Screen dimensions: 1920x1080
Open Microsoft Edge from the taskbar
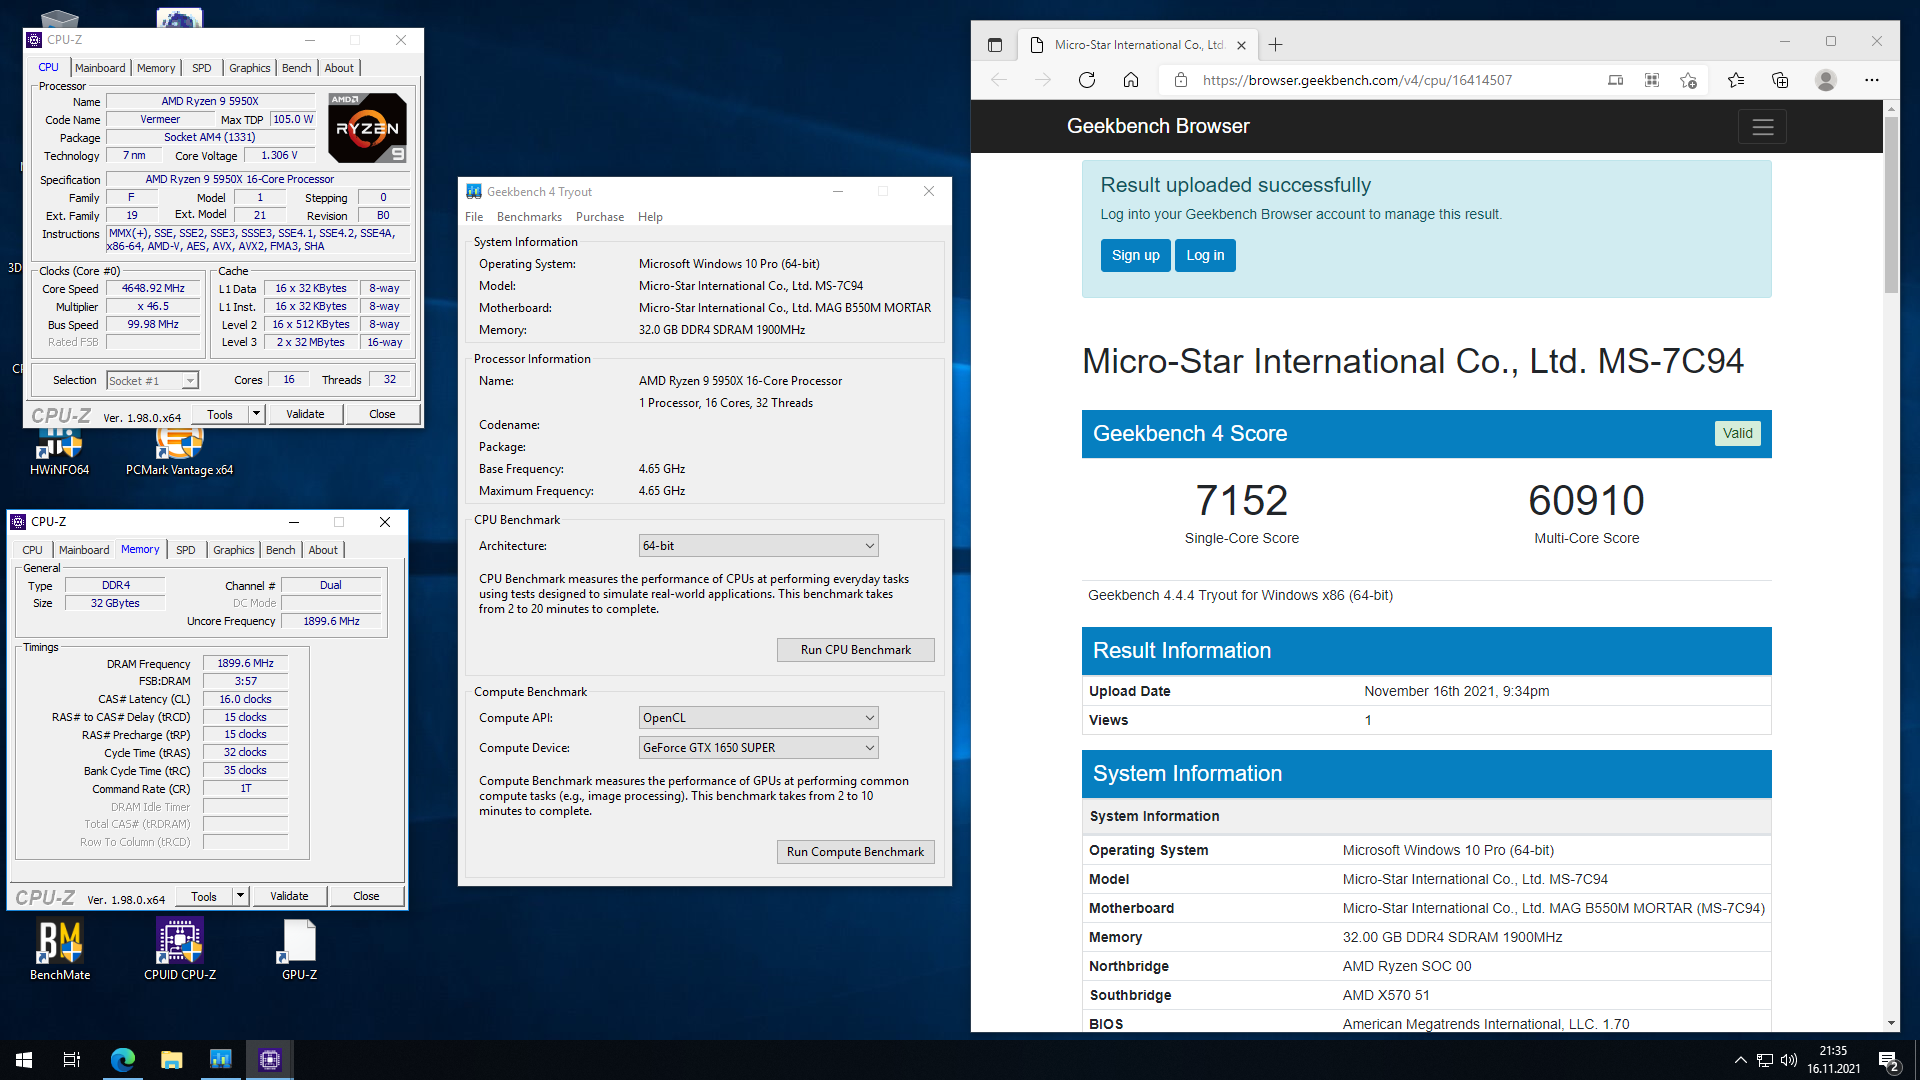(122, 1060)
